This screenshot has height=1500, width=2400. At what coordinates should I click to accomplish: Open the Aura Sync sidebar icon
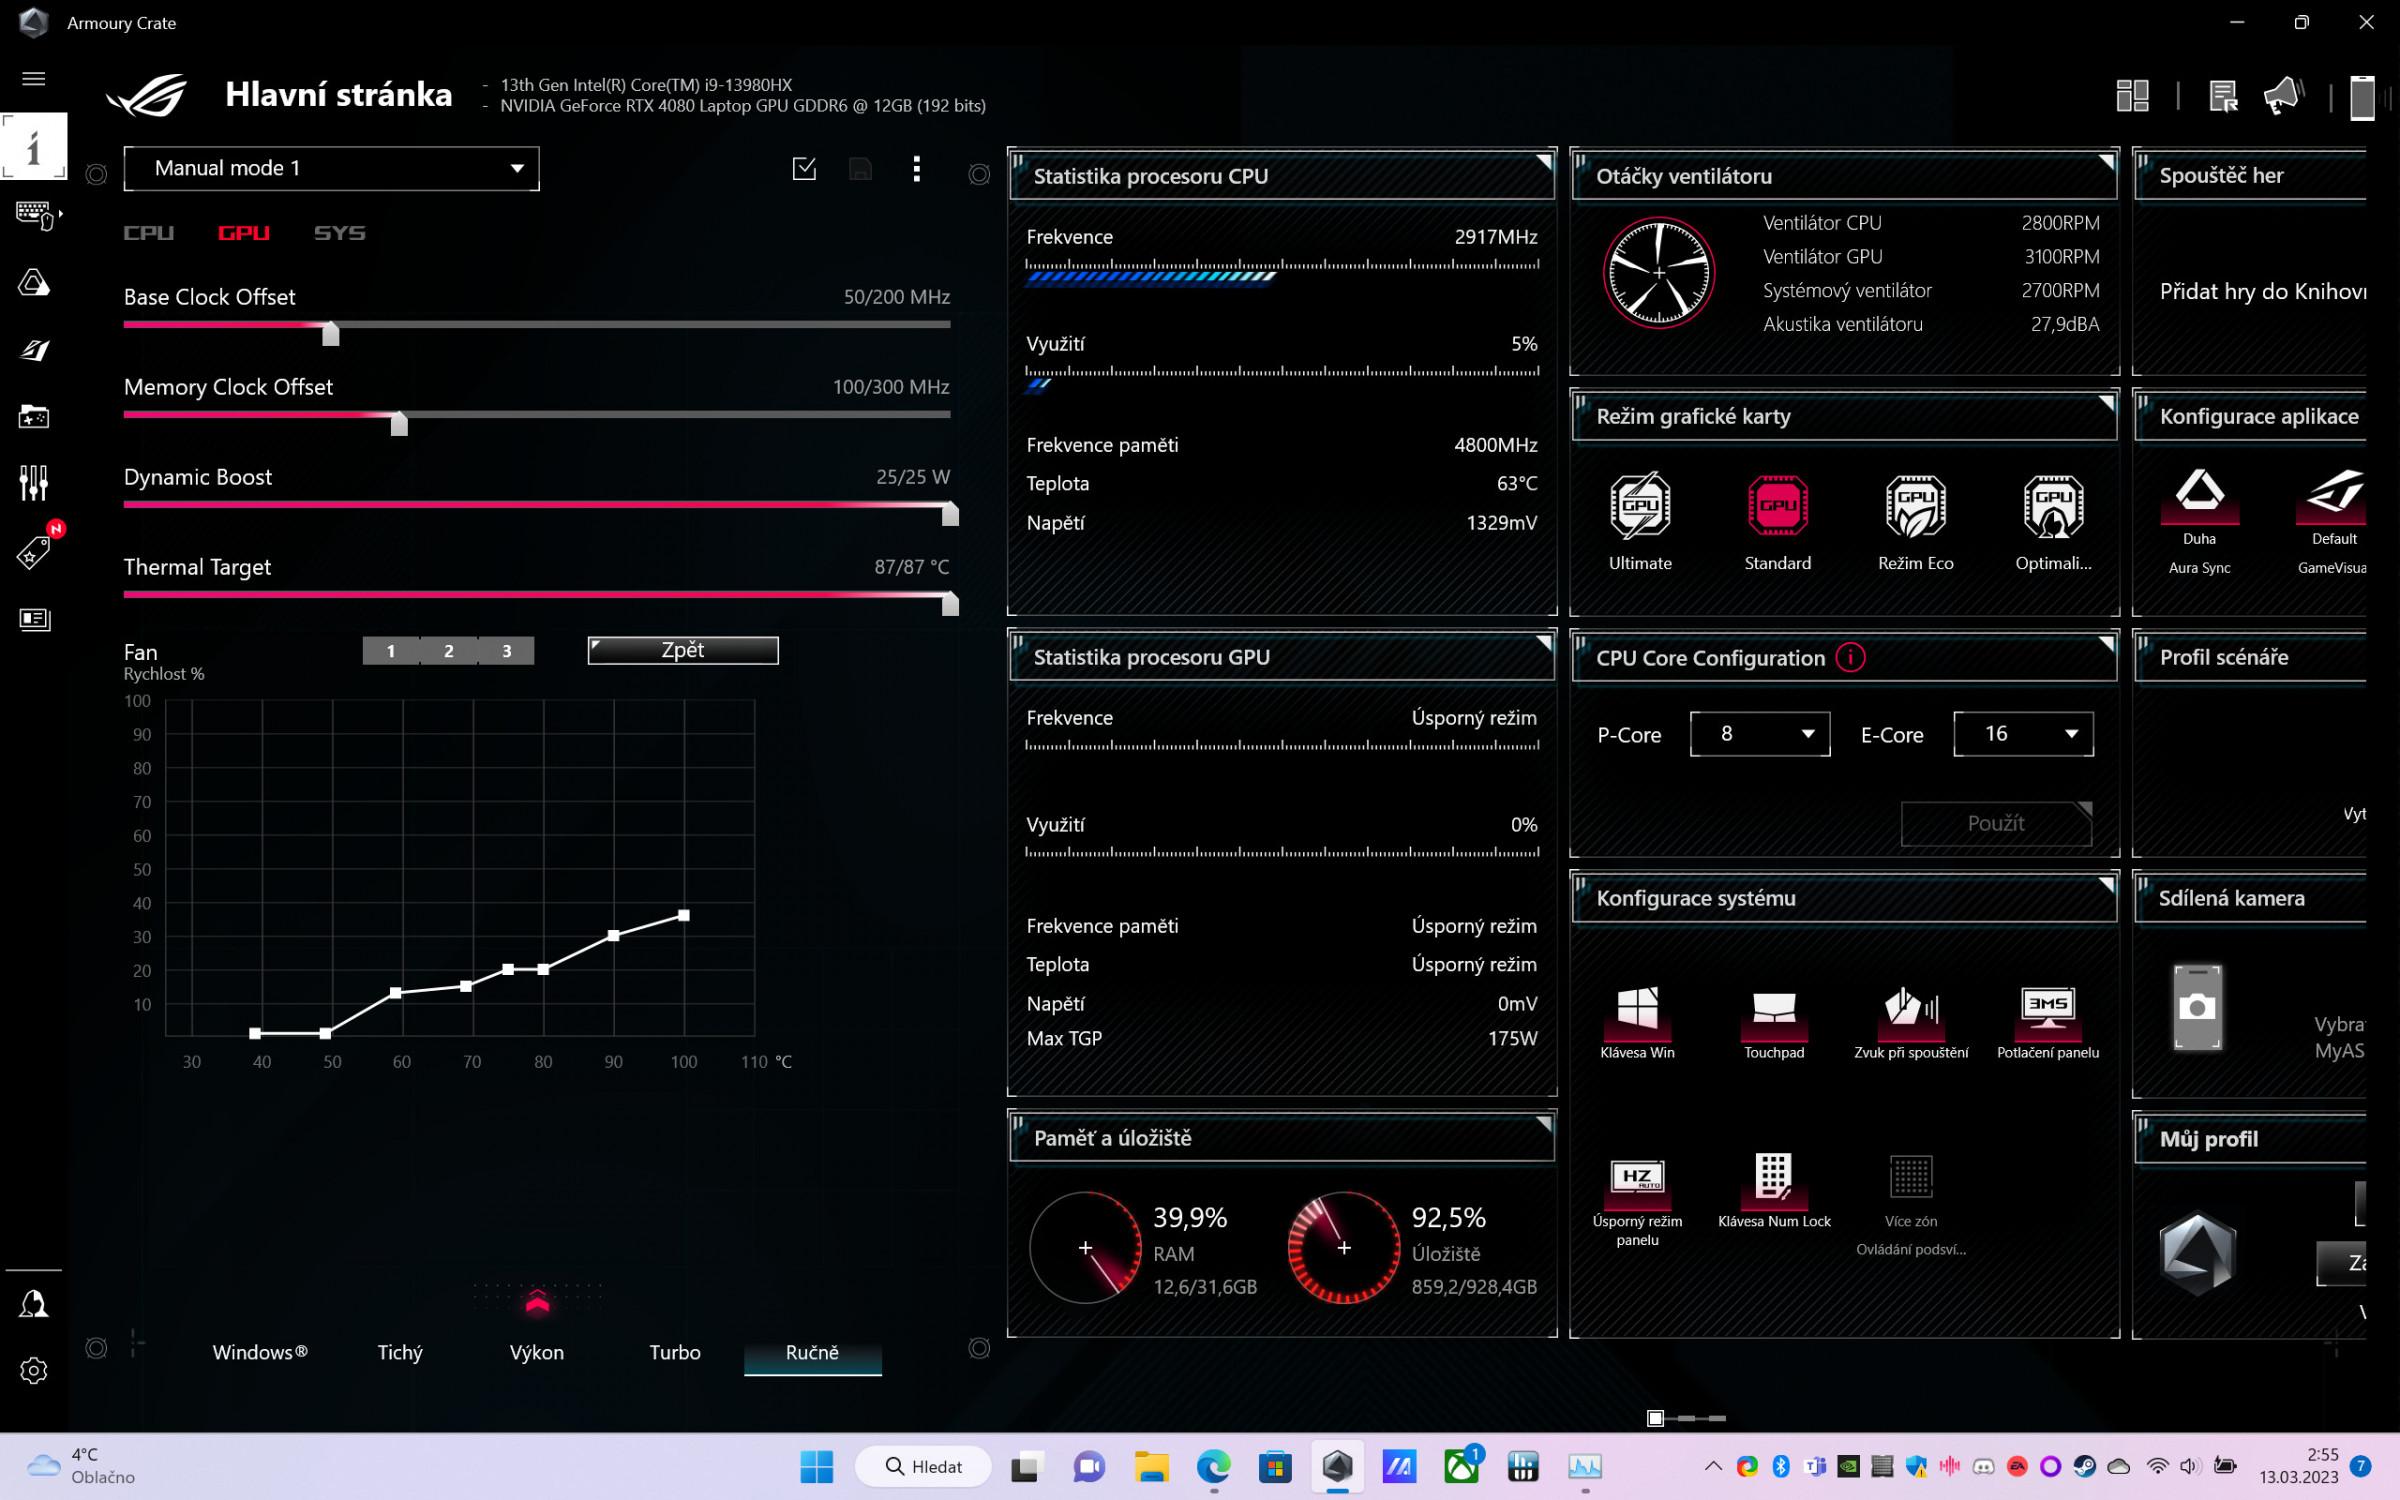(33, 283)
